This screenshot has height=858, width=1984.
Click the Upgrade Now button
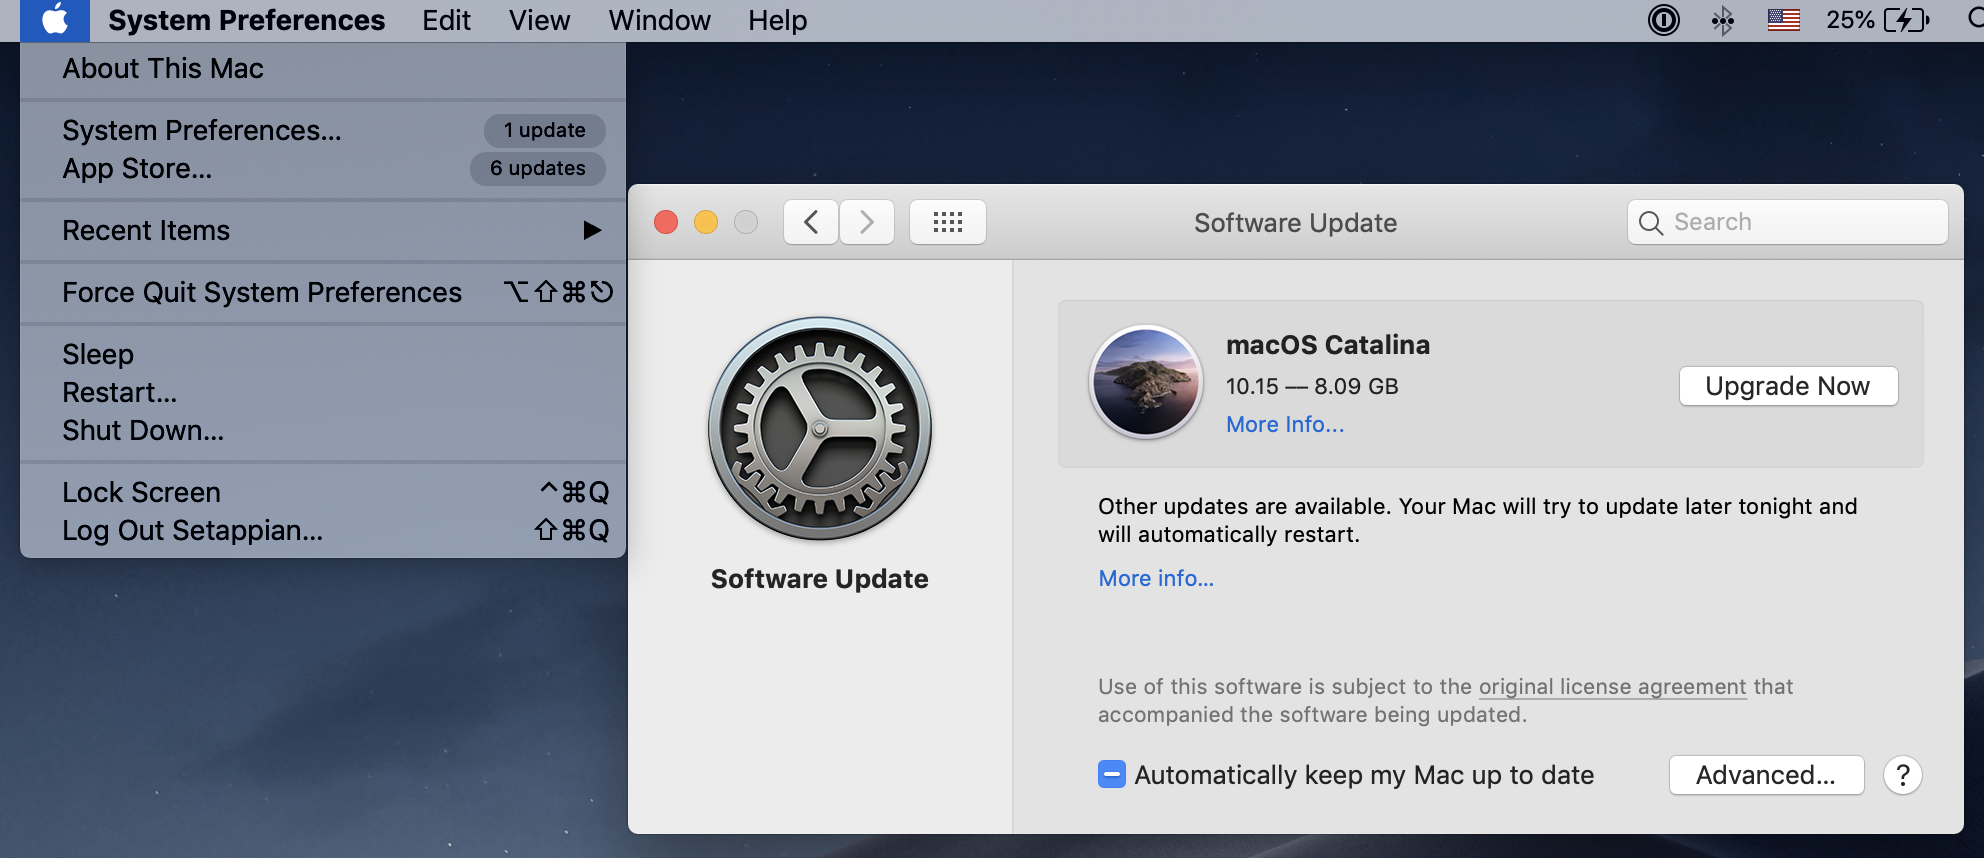click(1788, 386)
